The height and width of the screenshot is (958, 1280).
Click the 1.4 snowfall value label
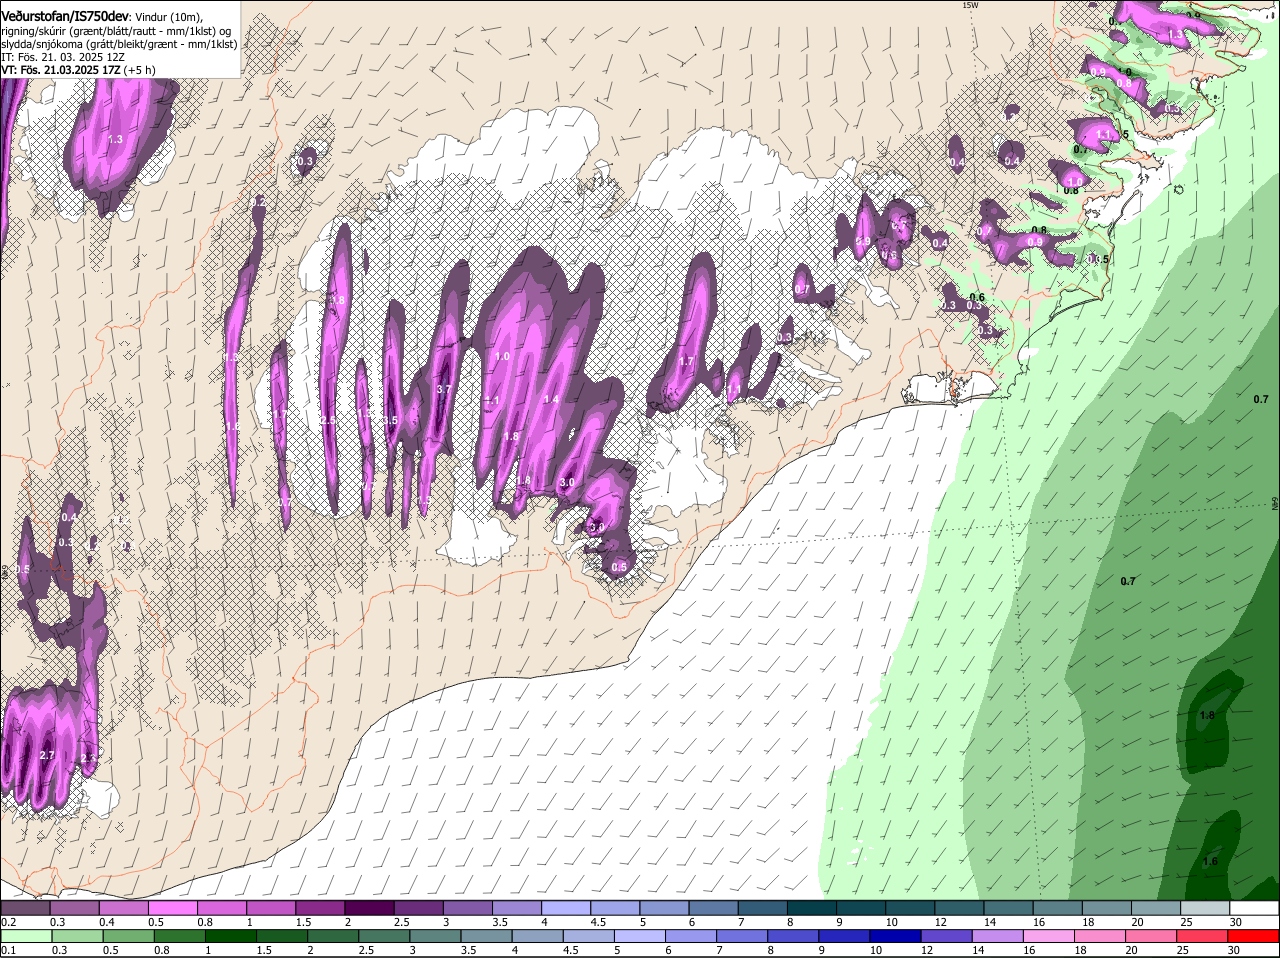coord(551,399)
